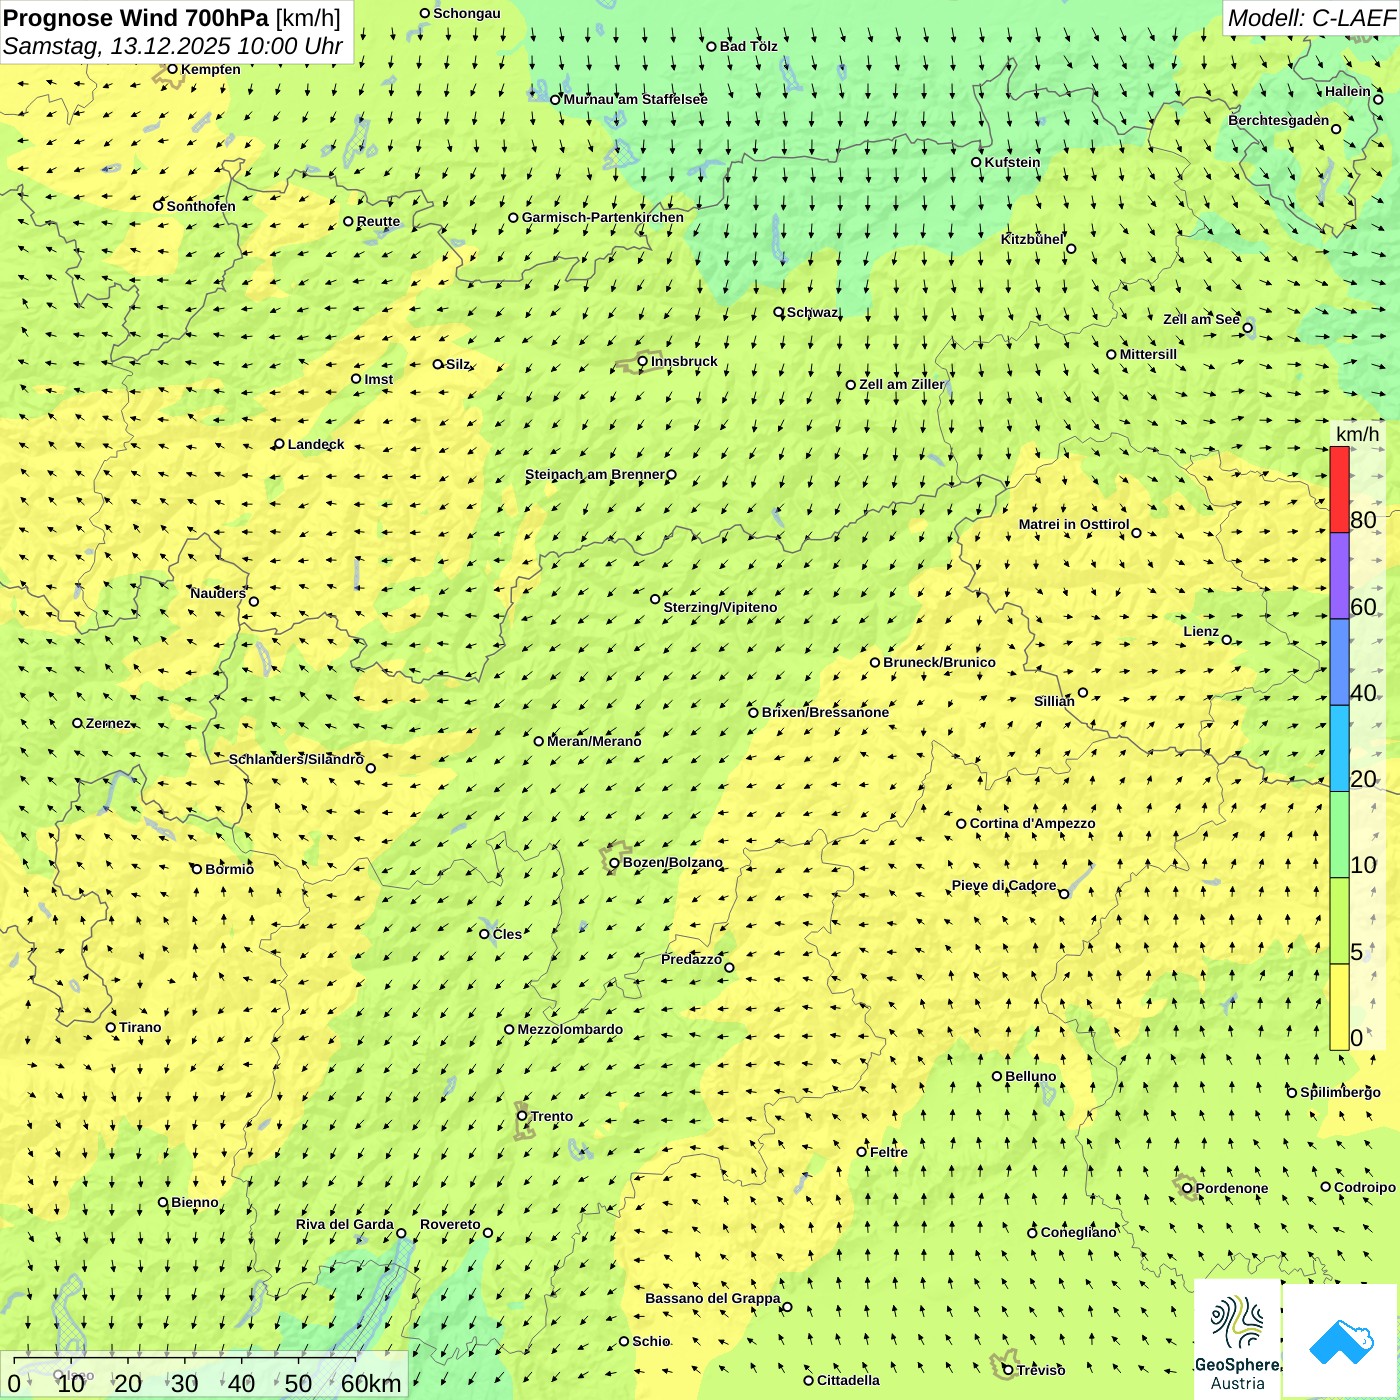Click the "Codroipo" label
Screen dimensions: 1400x1400
tap(1365, 1187)
